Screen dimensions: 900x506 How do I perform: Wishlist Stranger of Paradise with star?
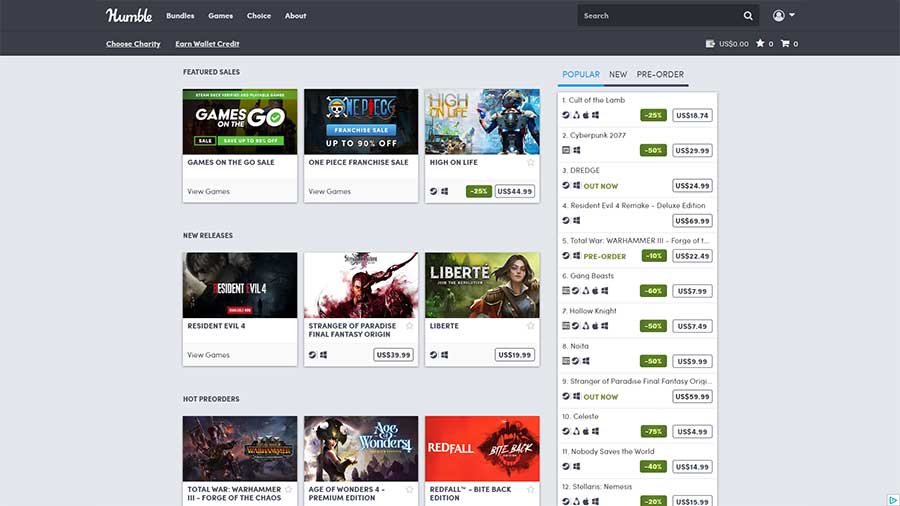click(409, 326)
